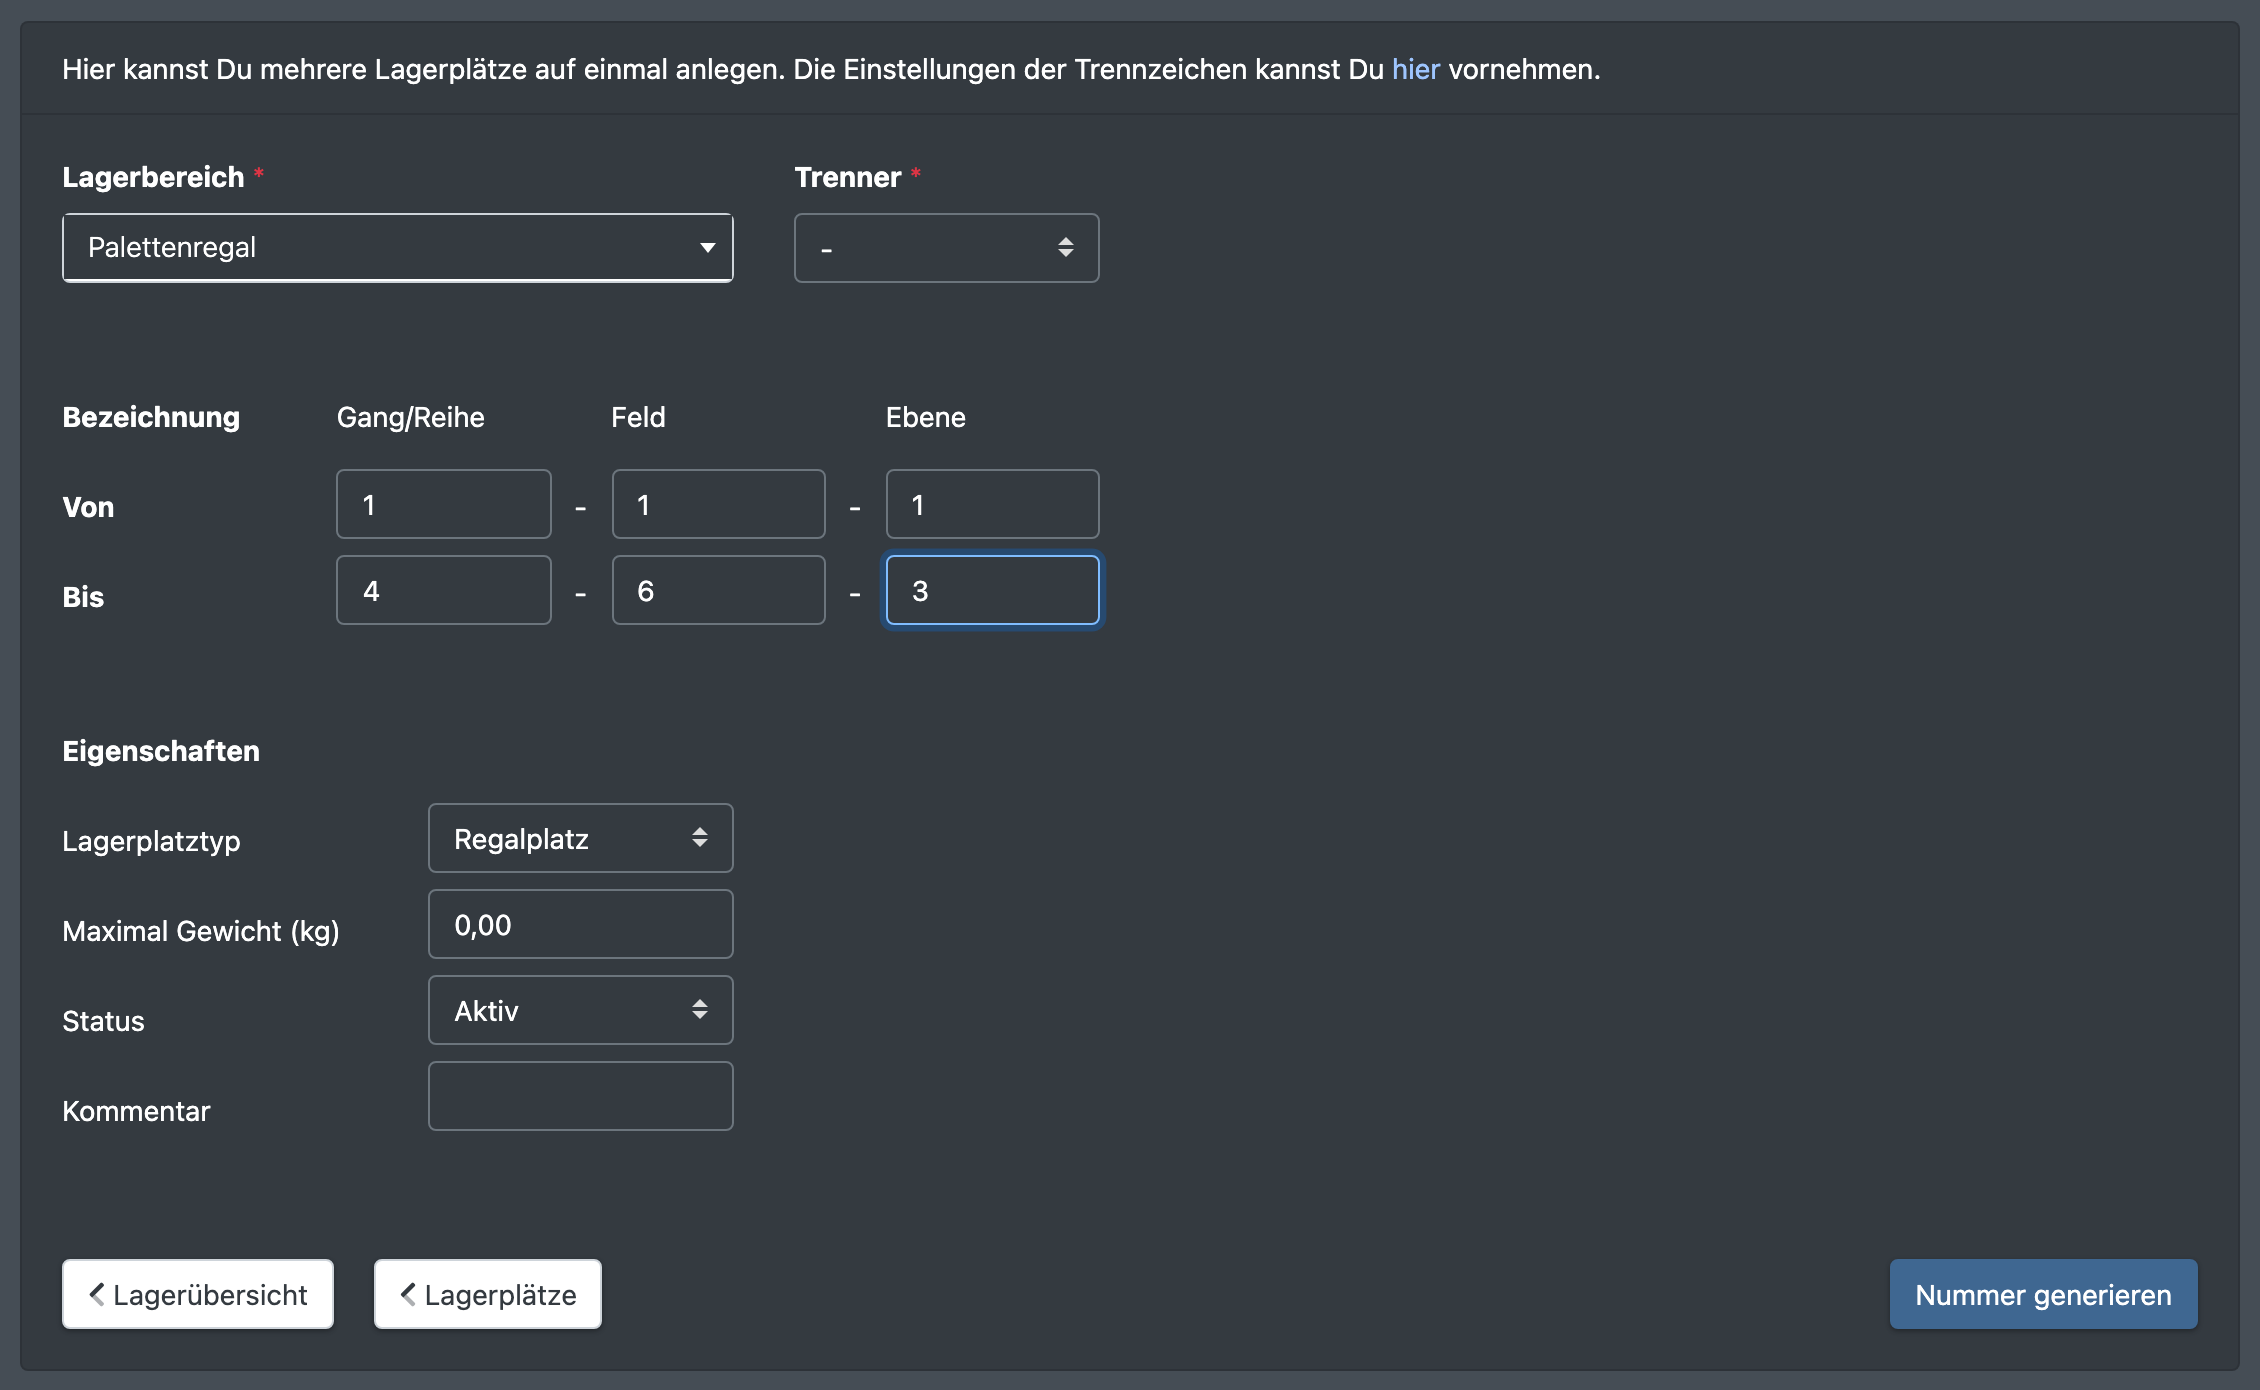Click the Kommentar input field
This screenshot has height=1390, width=2260.
click(x=580, y=1096)
